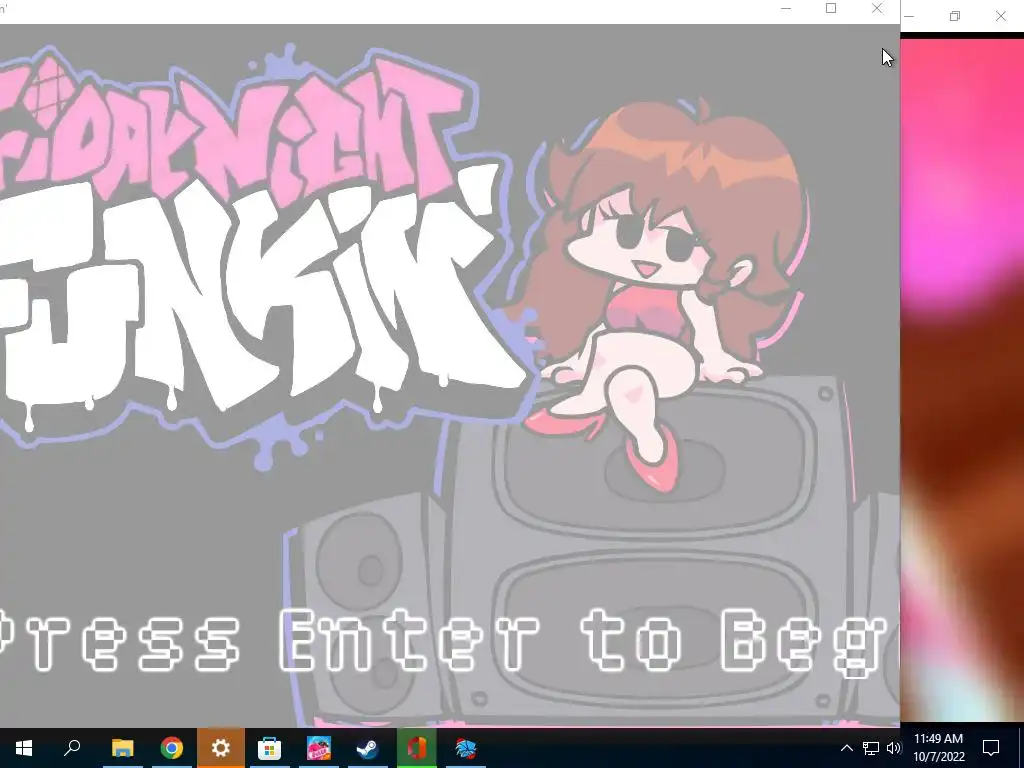Close the background pink window
The image size is (1024, 768).
[x=1000, y=16]
